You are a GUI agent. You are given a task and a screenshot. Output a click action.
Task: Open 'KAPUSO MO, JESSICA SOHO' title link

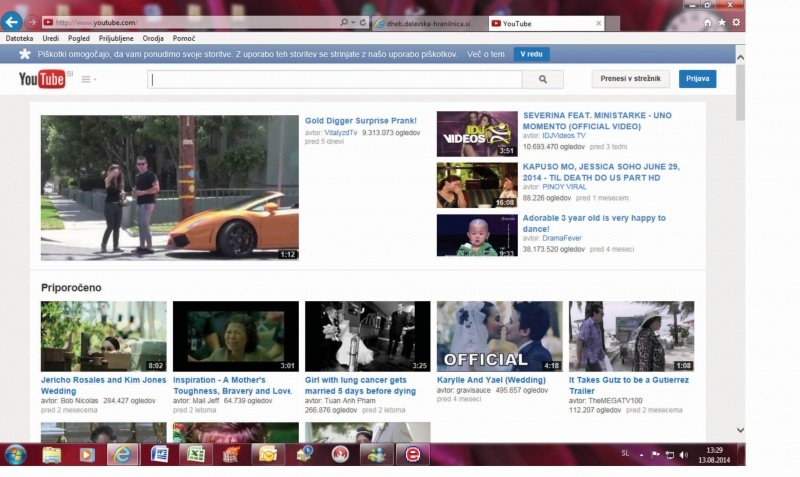(601, 172)
